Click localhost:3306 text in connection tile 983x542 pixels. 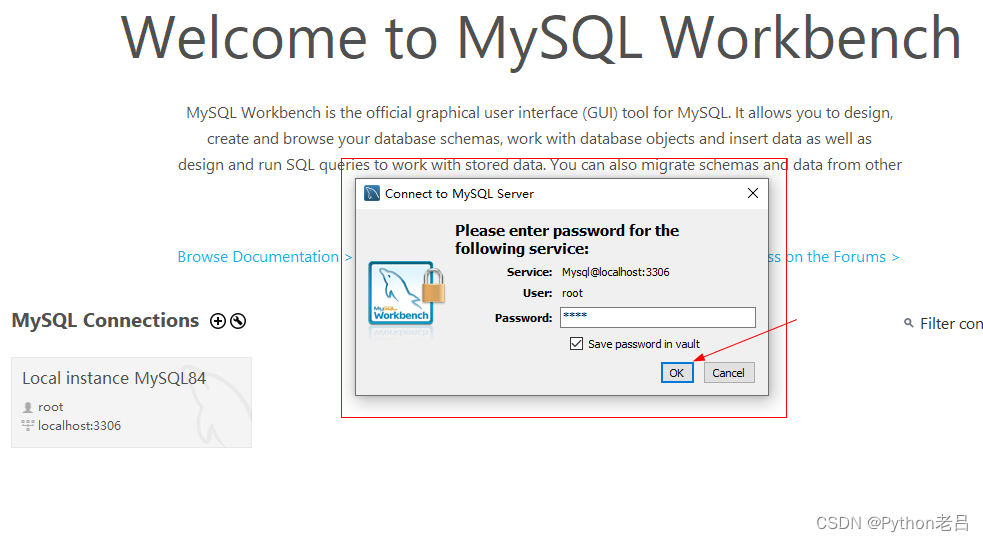[x=80, y=425]
